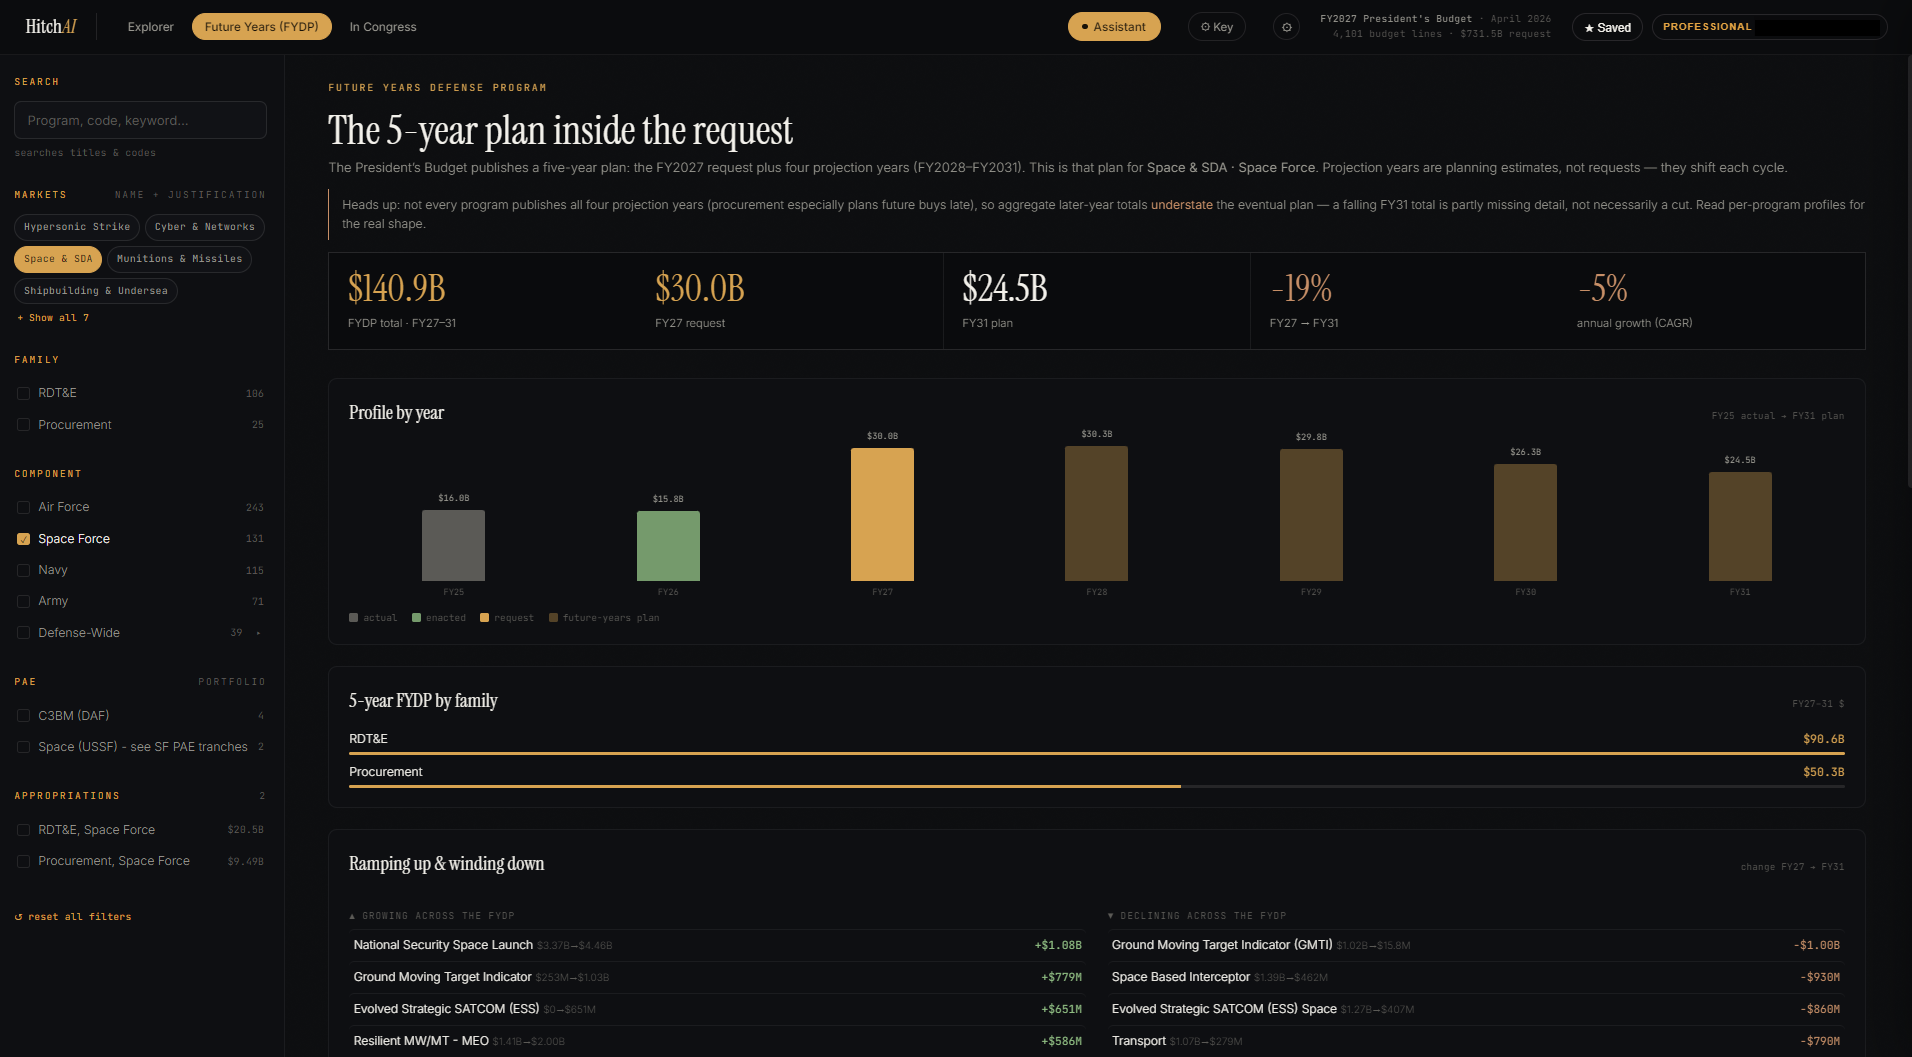
Task: Open Ground Moving Target Indicator (GMTI) declining row
Action: [x=1476, y=945]
